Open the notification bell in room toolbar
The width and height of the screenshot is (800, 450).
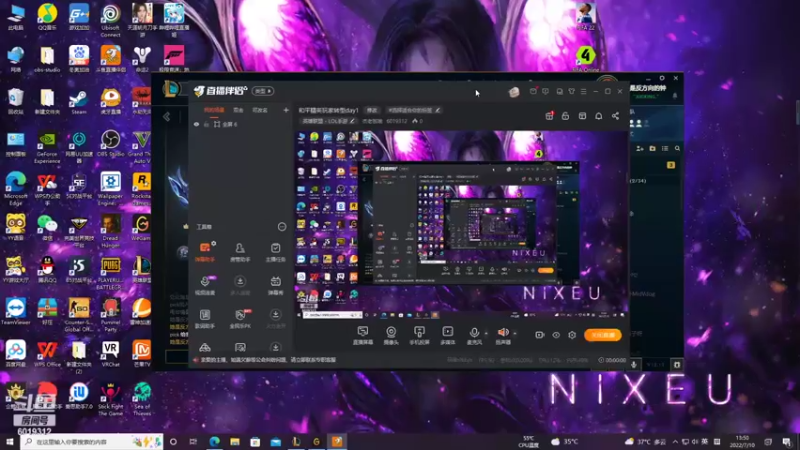click(x=598, y=116)
